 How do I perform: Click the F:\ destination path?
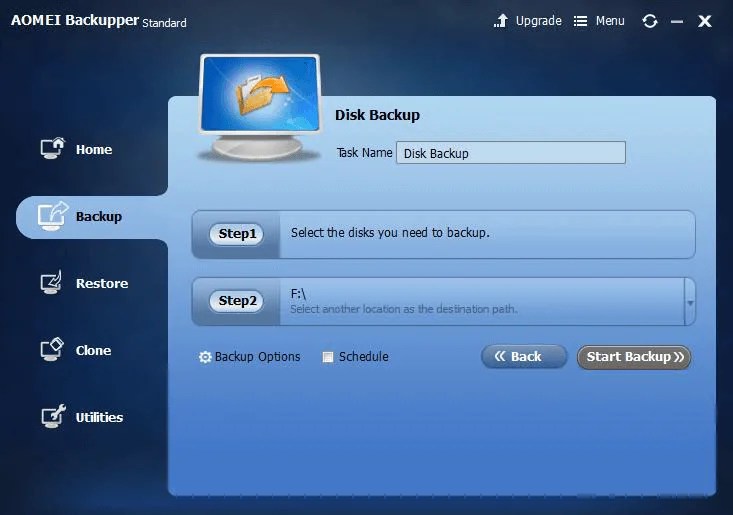pos(298,294)
